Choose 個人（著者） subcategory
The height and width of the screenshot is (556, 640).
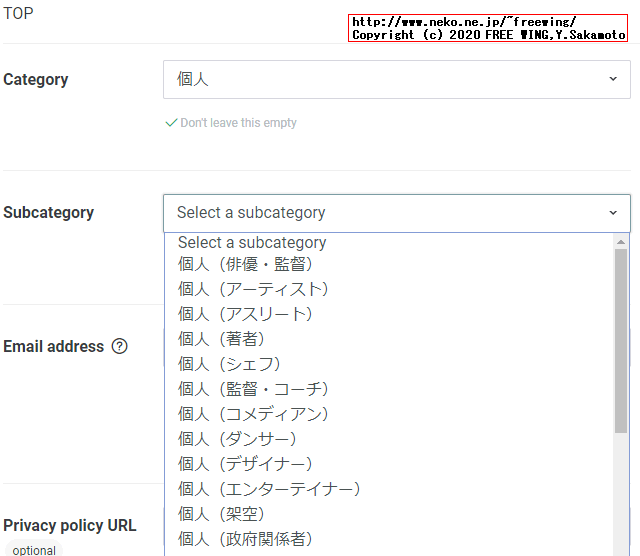(389, 339)
